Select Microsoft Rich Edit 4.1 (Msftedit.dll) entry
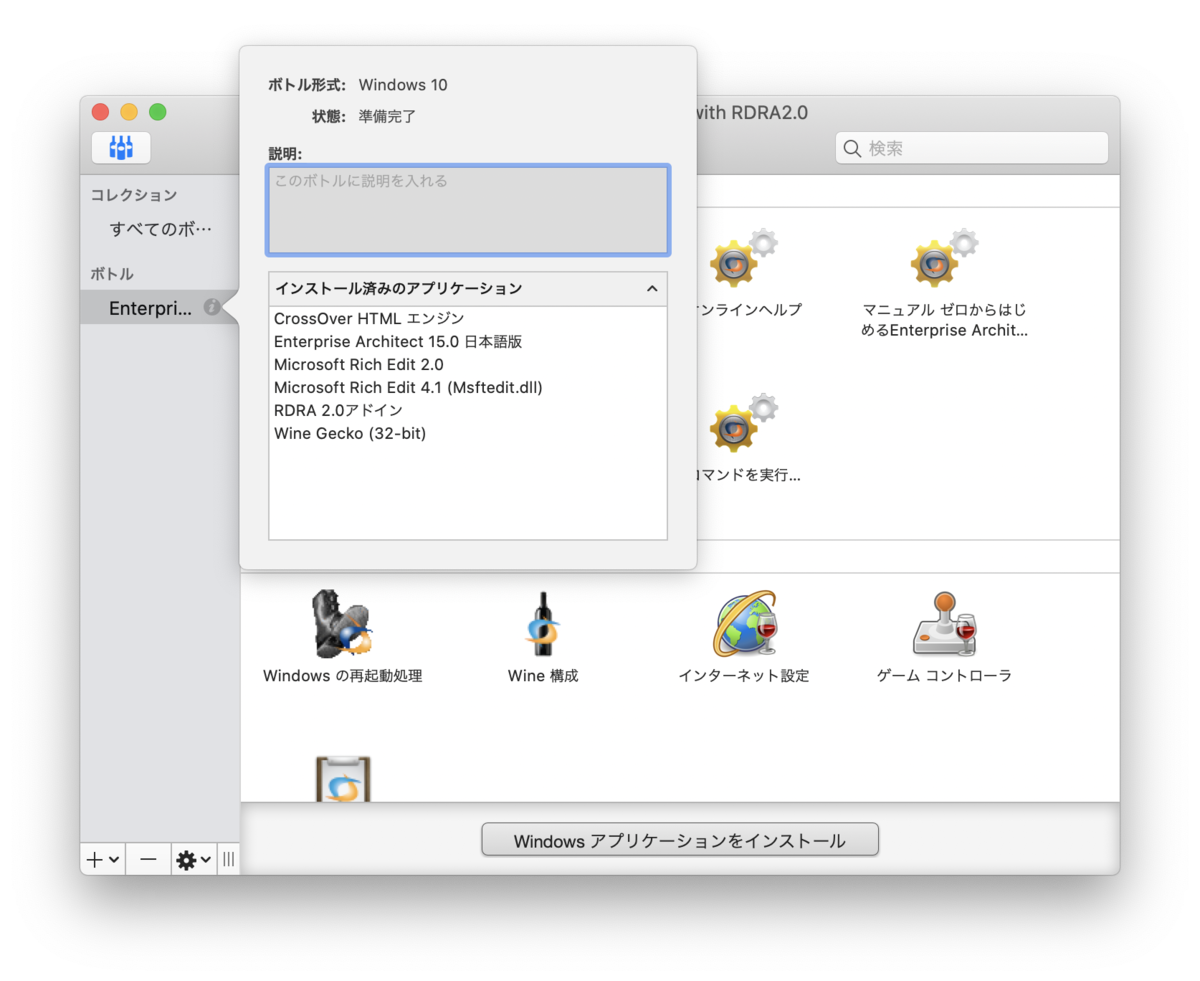 [408, 387]
